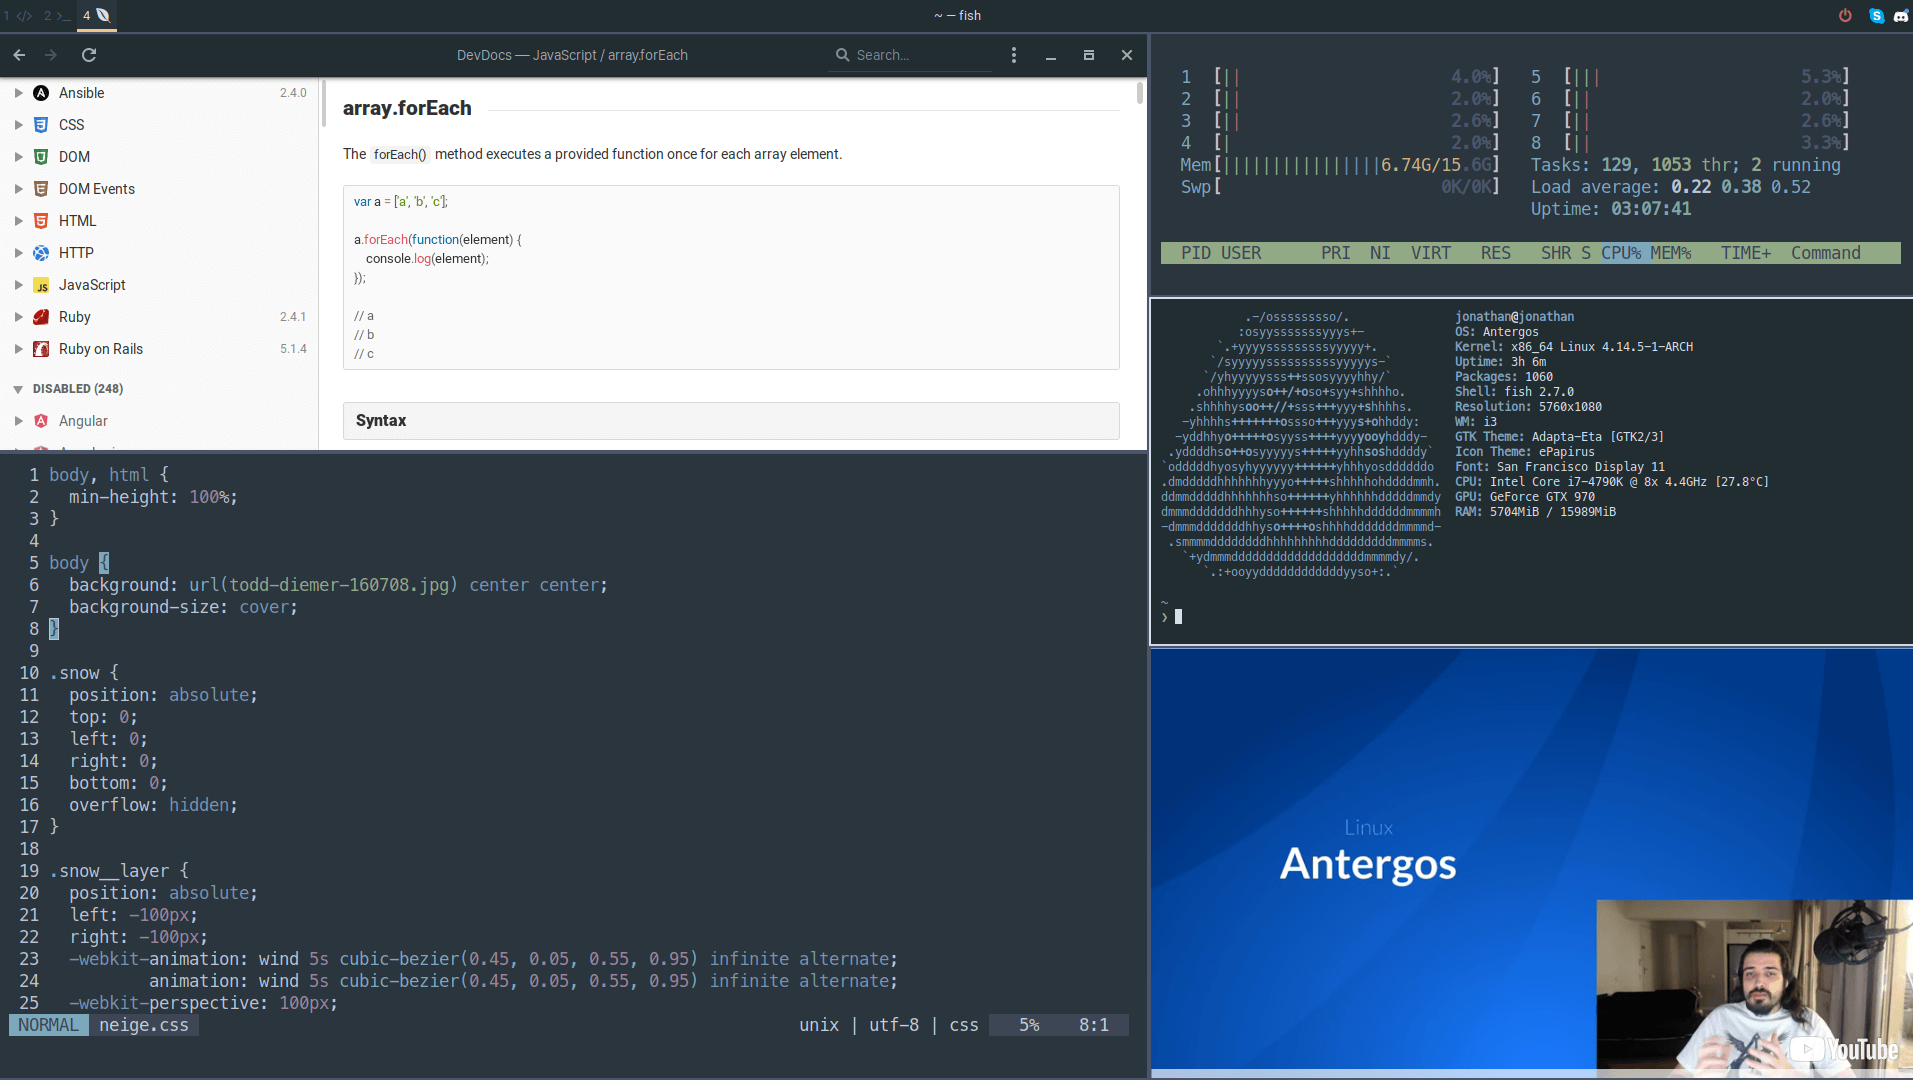
Task: Expand the DOM docs entry
Action: pyautogui.click(x=18, y=157)
